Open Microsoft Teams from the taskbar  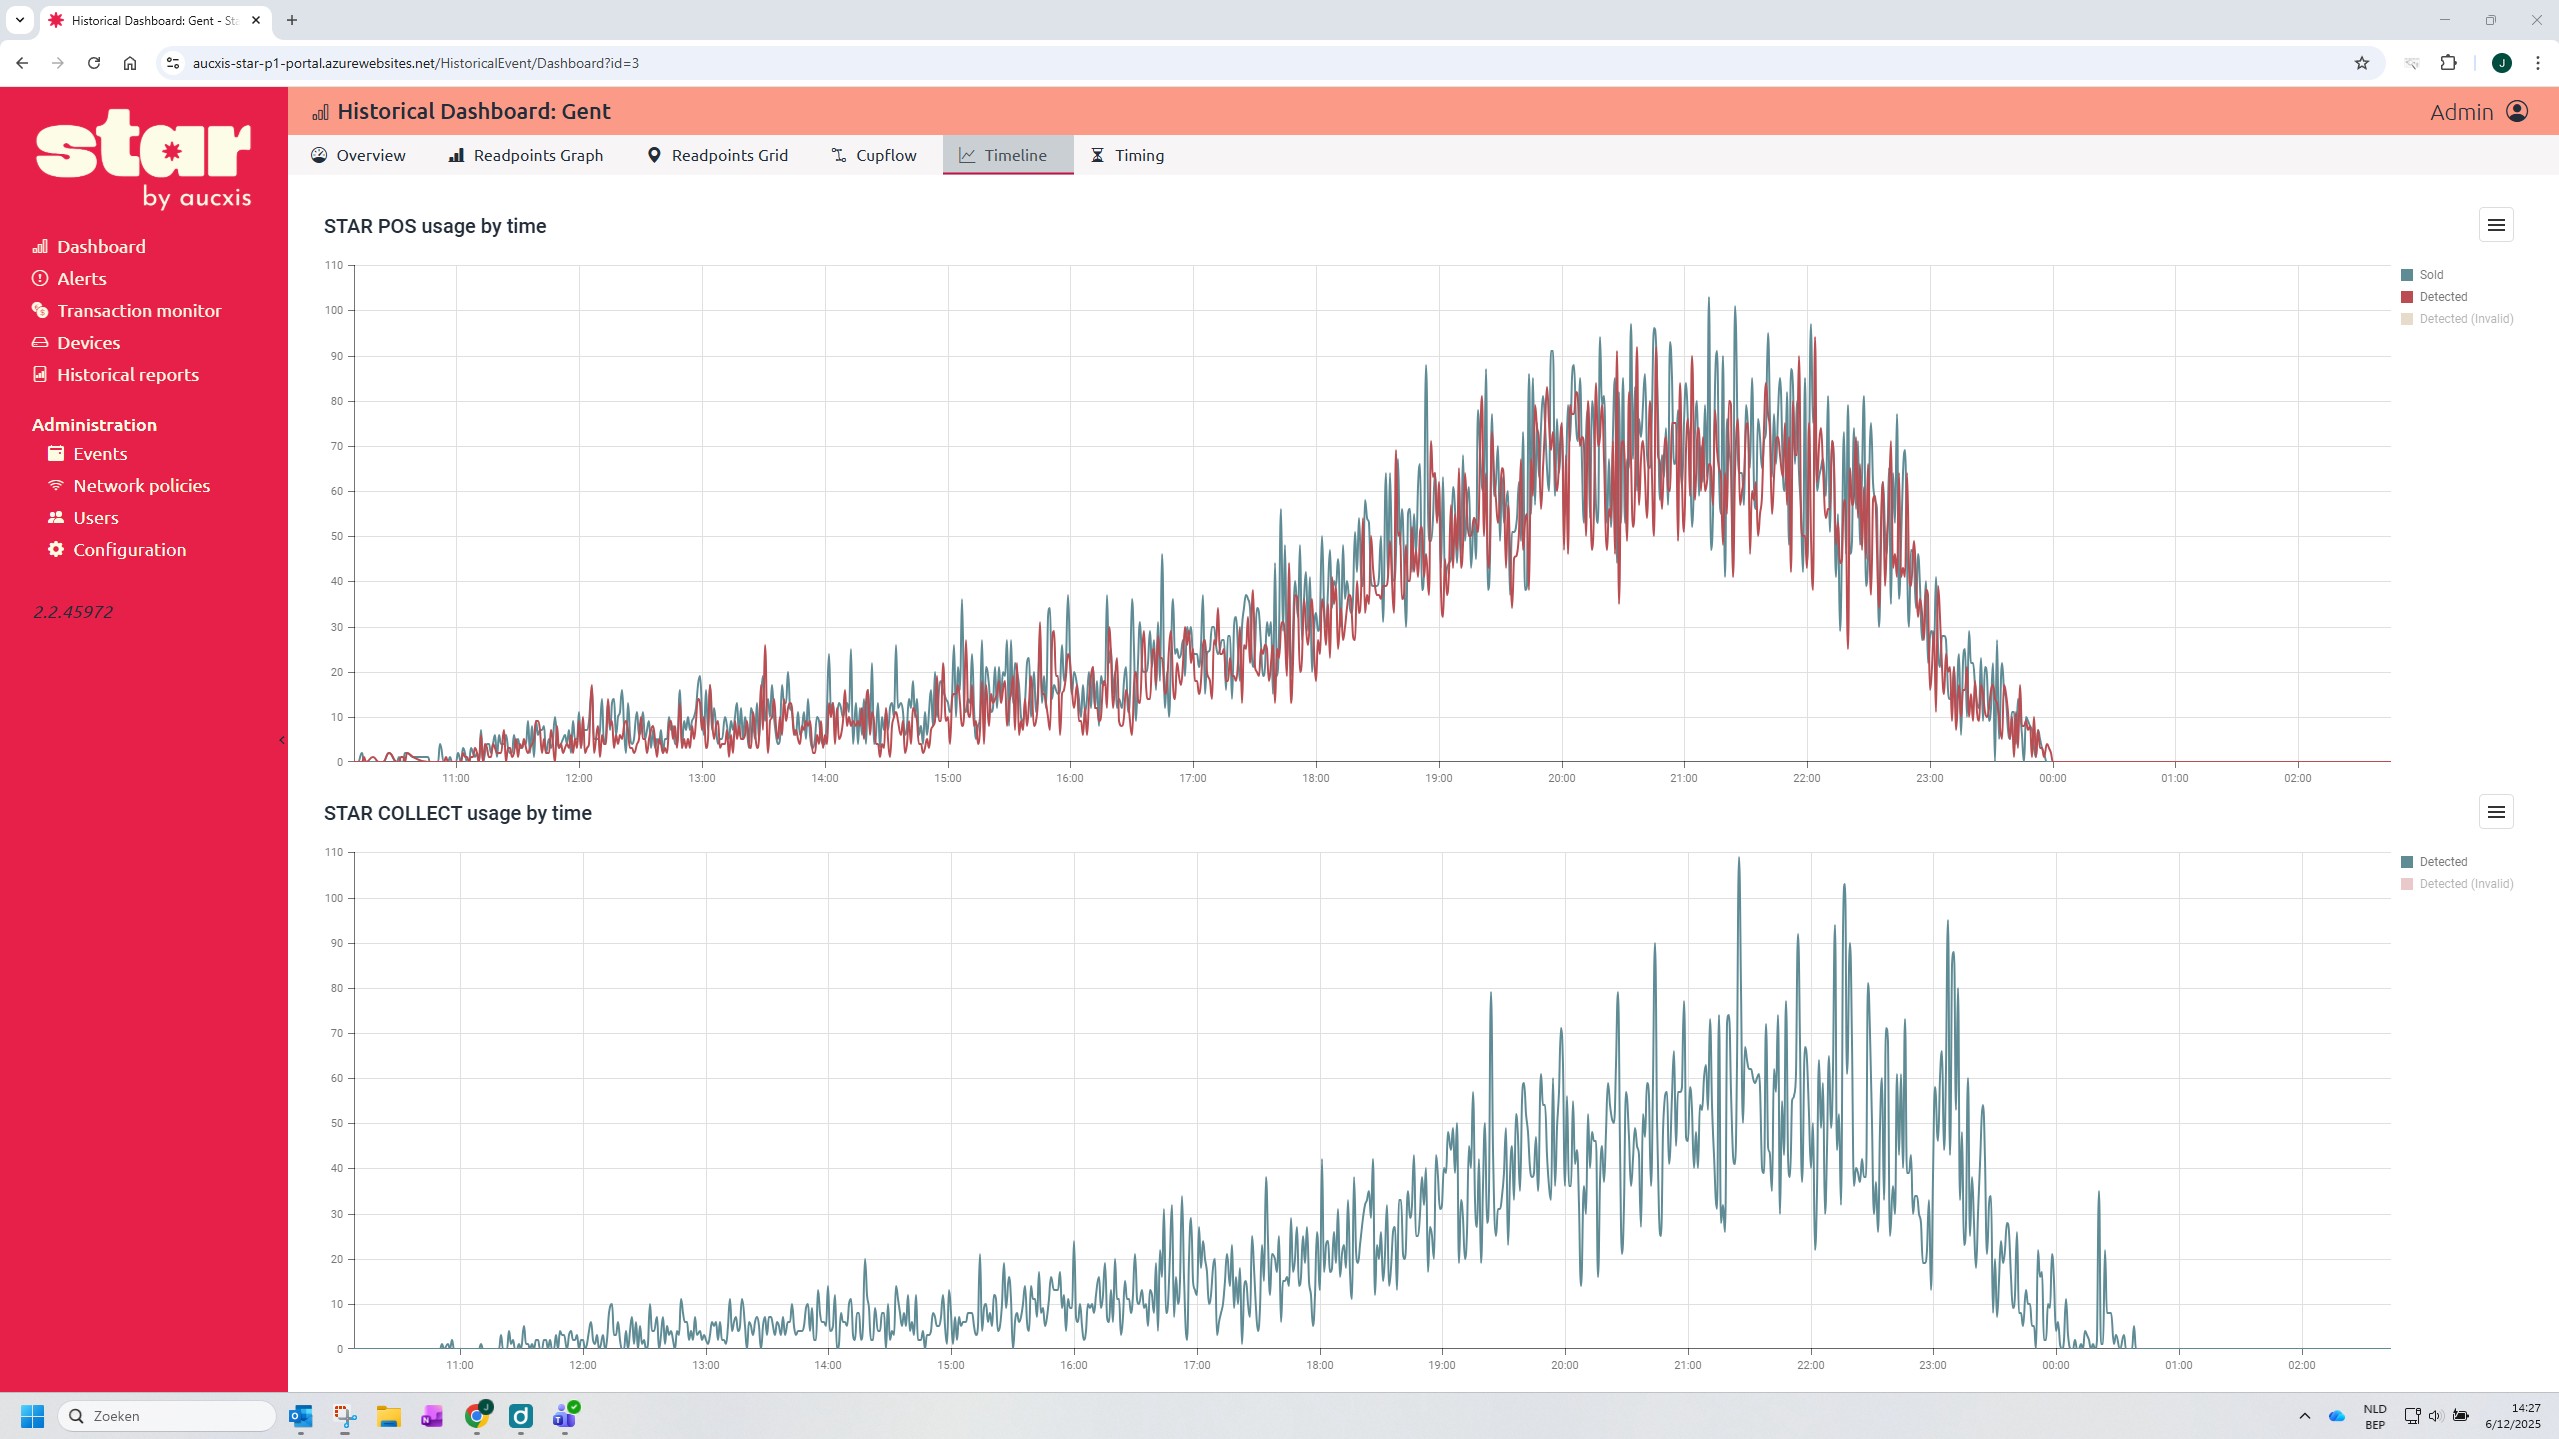click(x=565, y=1416)
